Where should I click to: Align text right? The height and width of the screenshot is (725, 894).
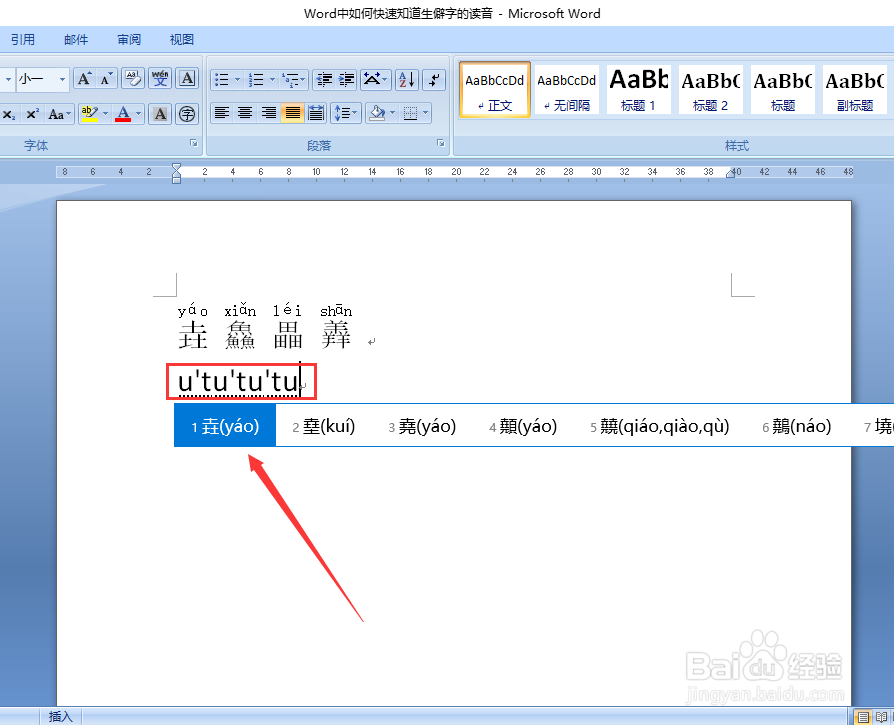(x=269, y=113)
